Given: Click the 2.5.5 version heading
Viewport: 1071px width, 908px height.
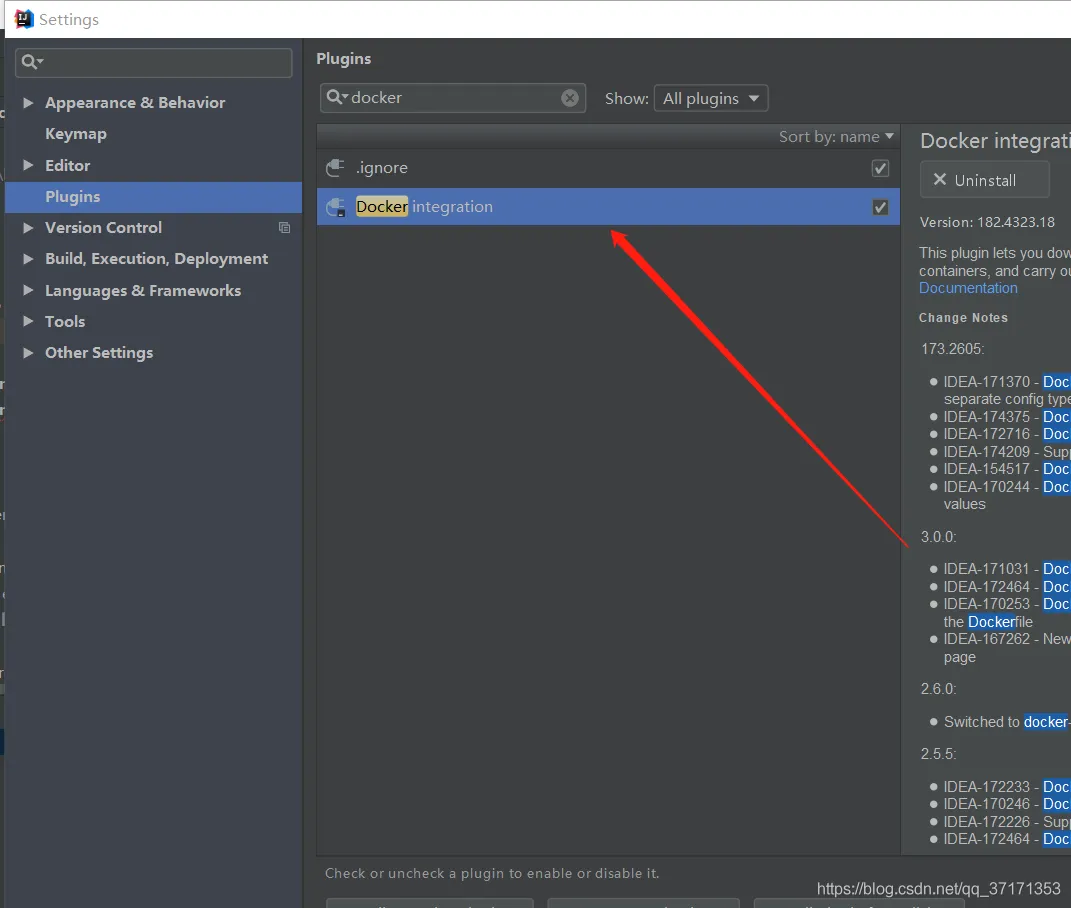Looking at the screenshot, I should [x=938, y=754].
